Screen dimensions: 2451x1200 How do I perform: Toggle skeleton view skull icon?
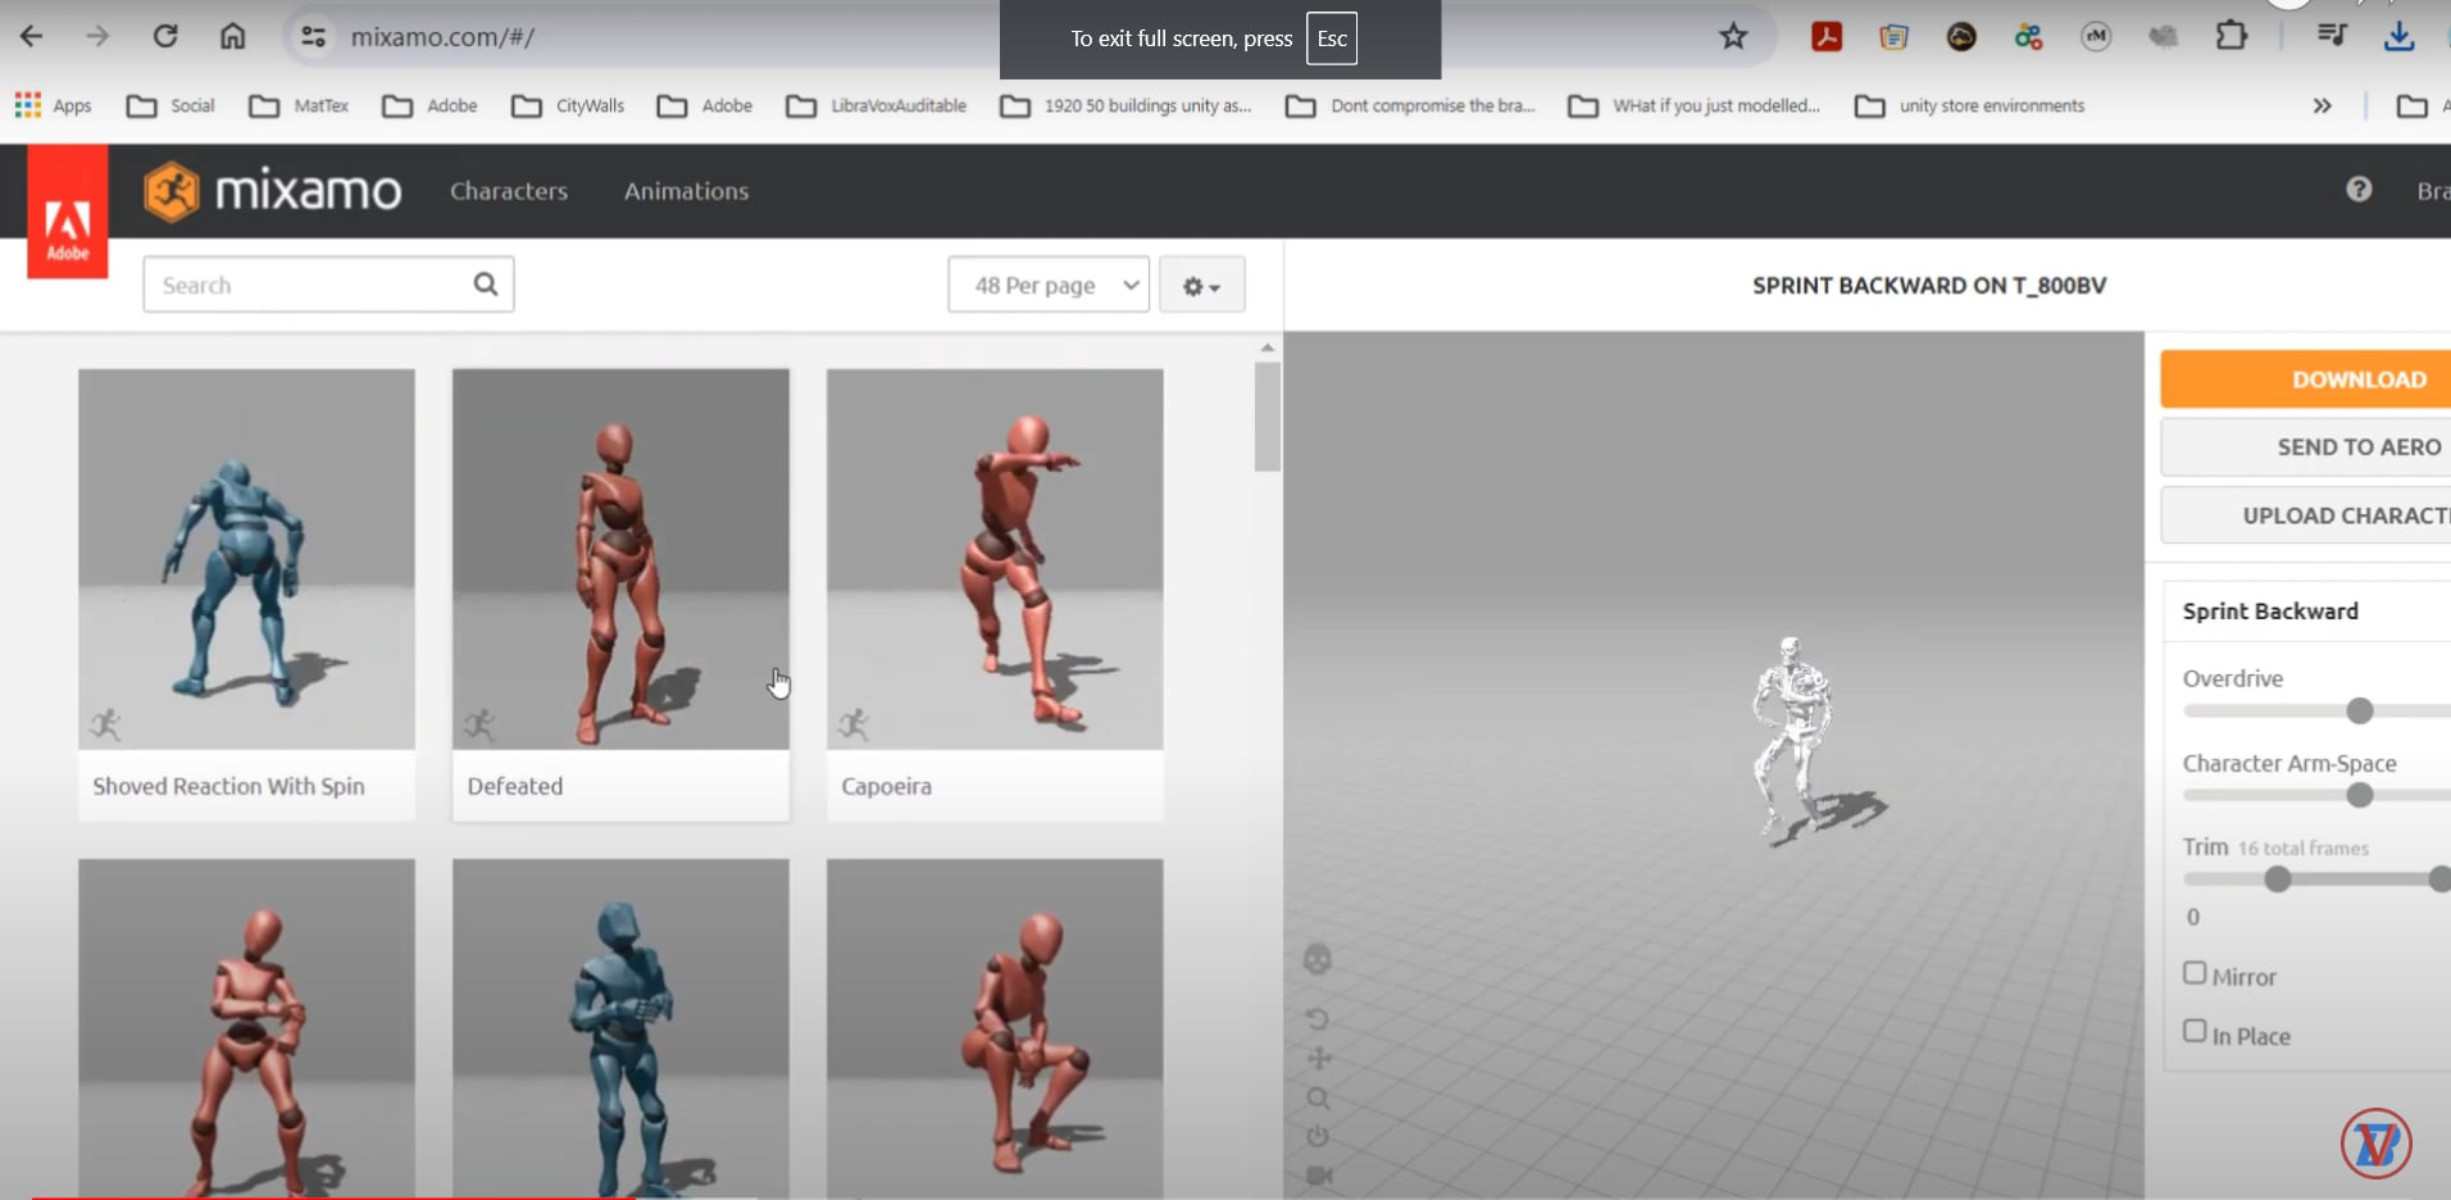(x=1317, y=959)
